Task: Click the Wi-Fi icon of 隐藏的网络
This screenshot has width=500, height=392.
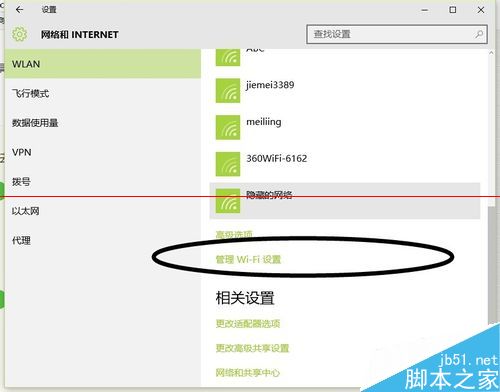Action: click(x=228, y=201)
